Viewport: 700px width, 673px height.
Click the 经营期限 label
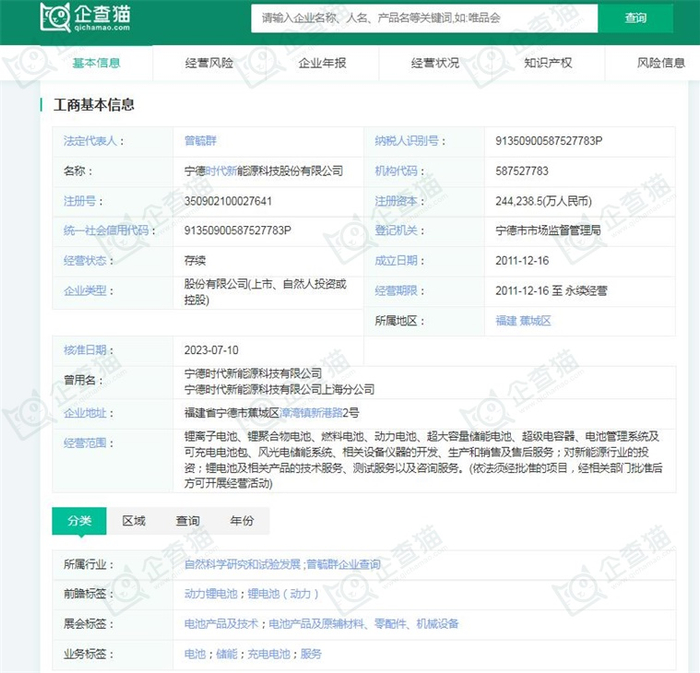[x=396, y=291]
